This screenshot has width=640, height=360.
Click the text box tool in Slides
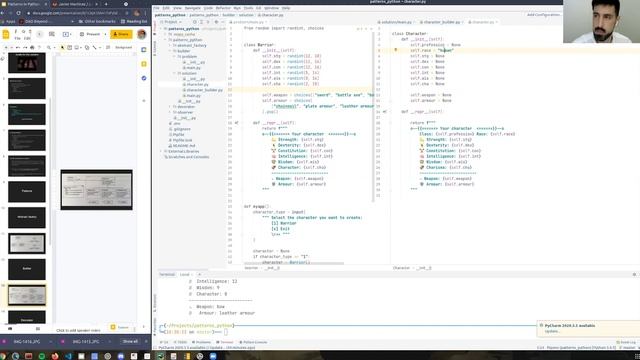tap(69, 47)
